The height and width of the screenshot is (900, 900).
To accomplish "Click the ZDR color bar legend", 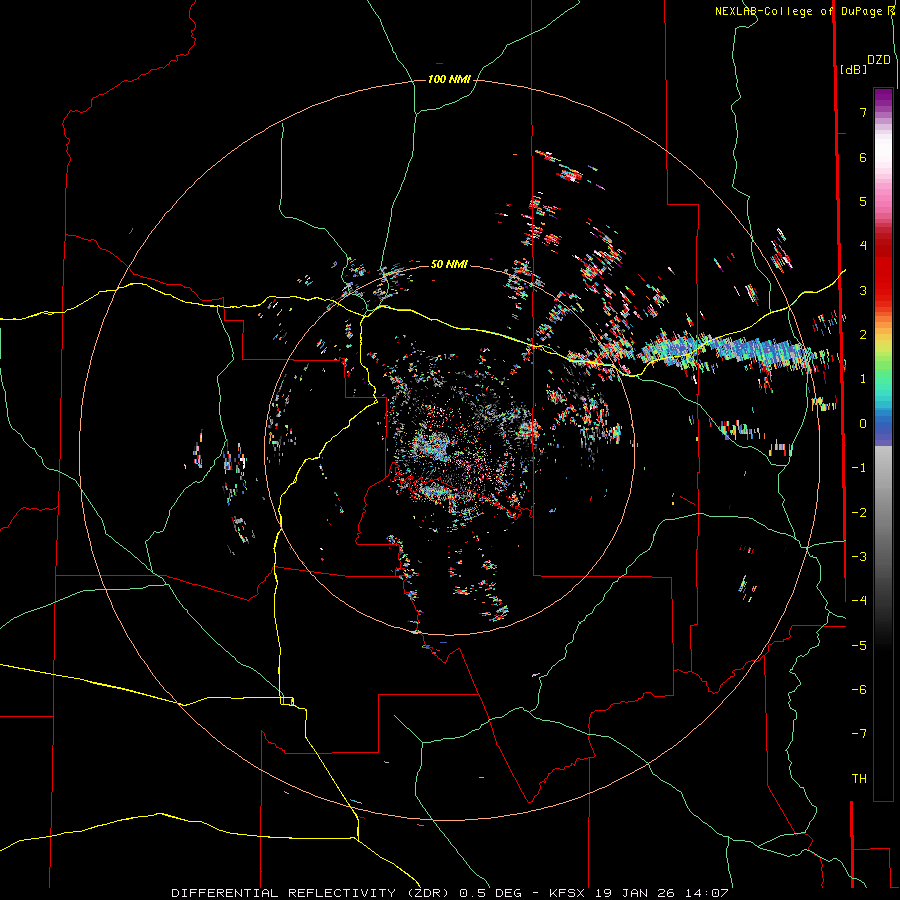I will click(x=883, y=444).
